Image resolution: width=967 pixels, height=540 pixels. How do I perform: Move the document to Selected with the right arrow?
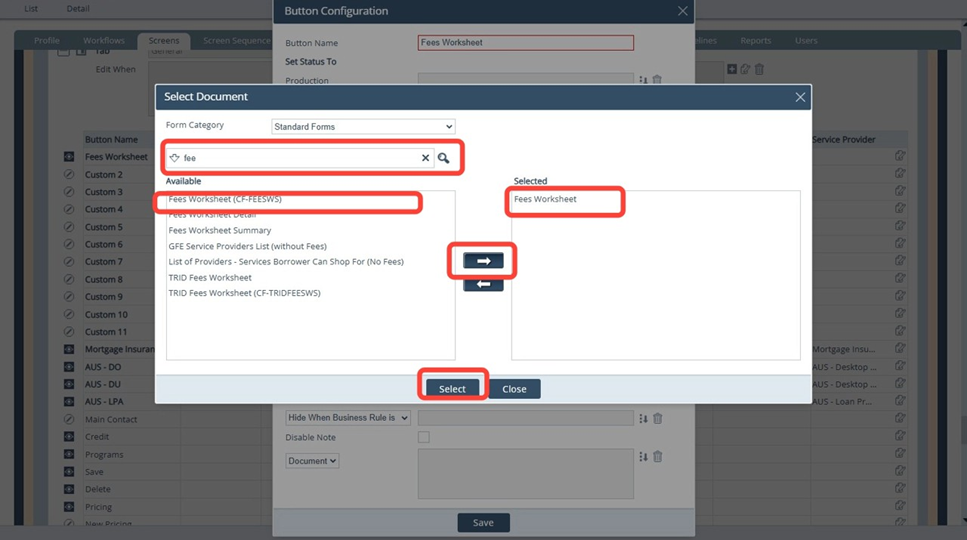[x=483, y=261]
